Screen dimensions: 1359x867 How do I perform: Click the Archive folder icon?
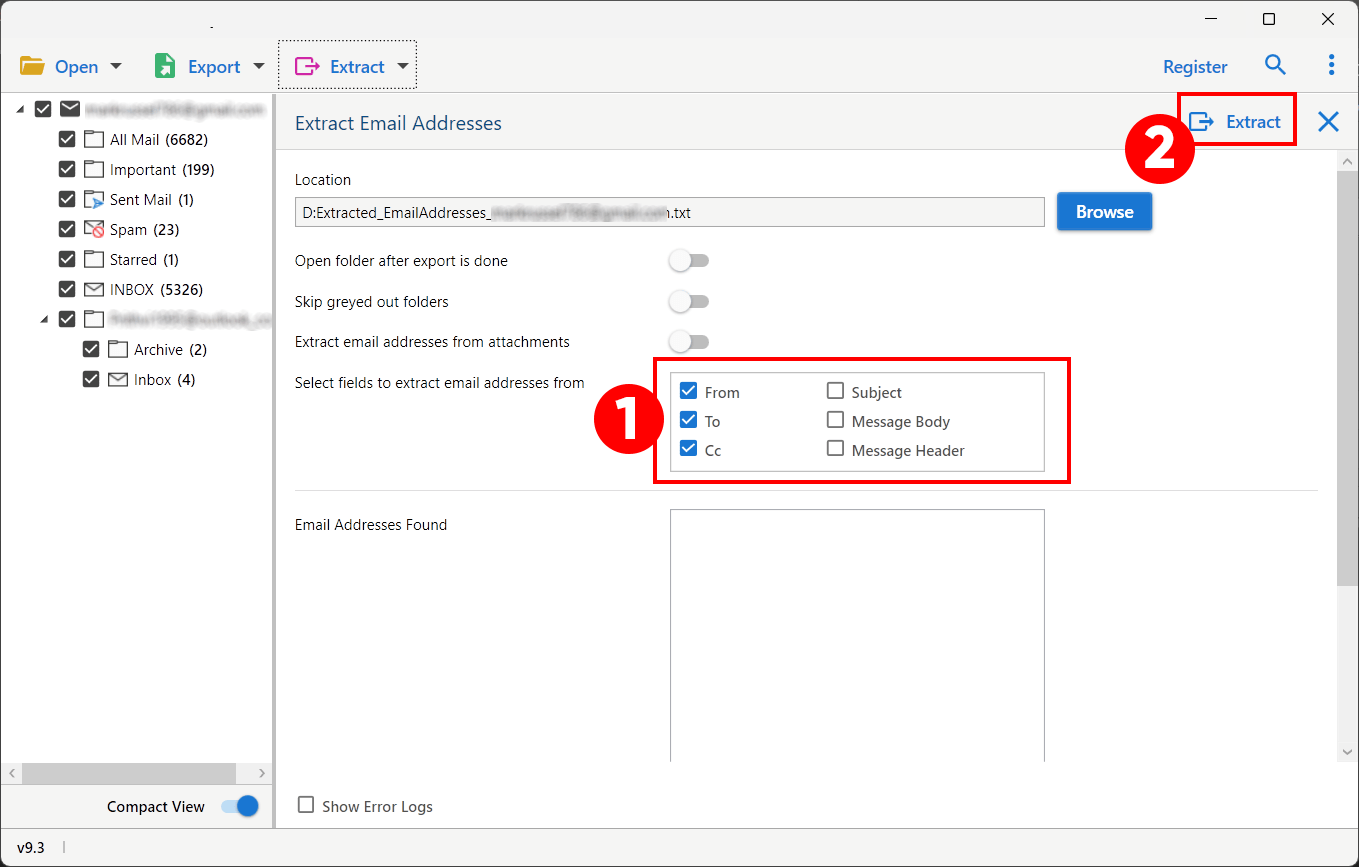coord(118,349)
